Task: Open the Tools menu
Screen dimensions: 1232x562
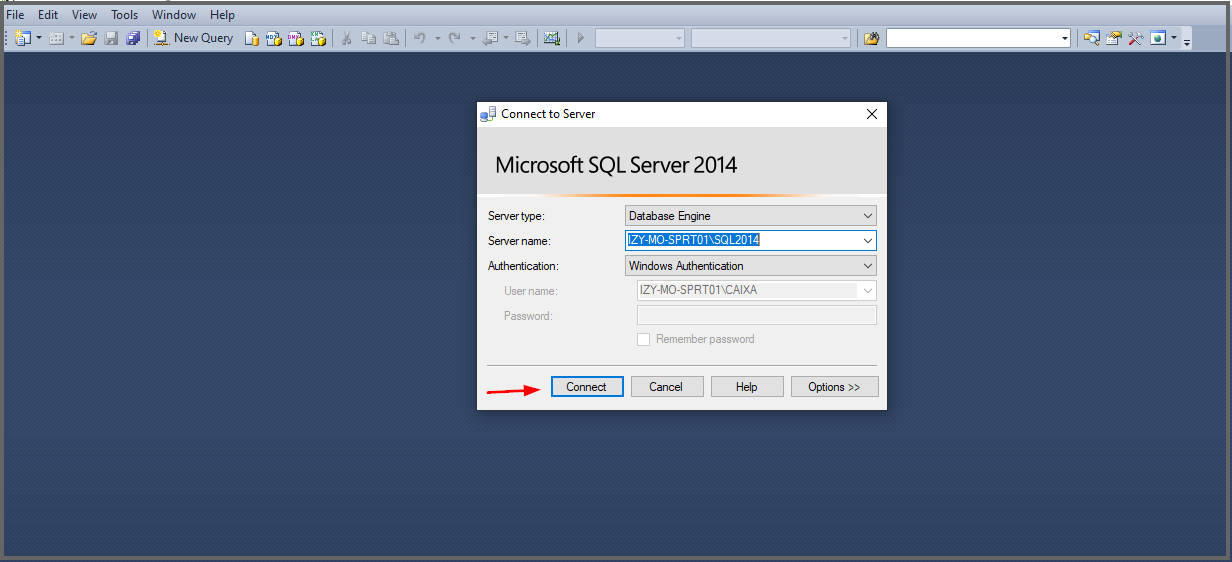Action: point(125,15)
